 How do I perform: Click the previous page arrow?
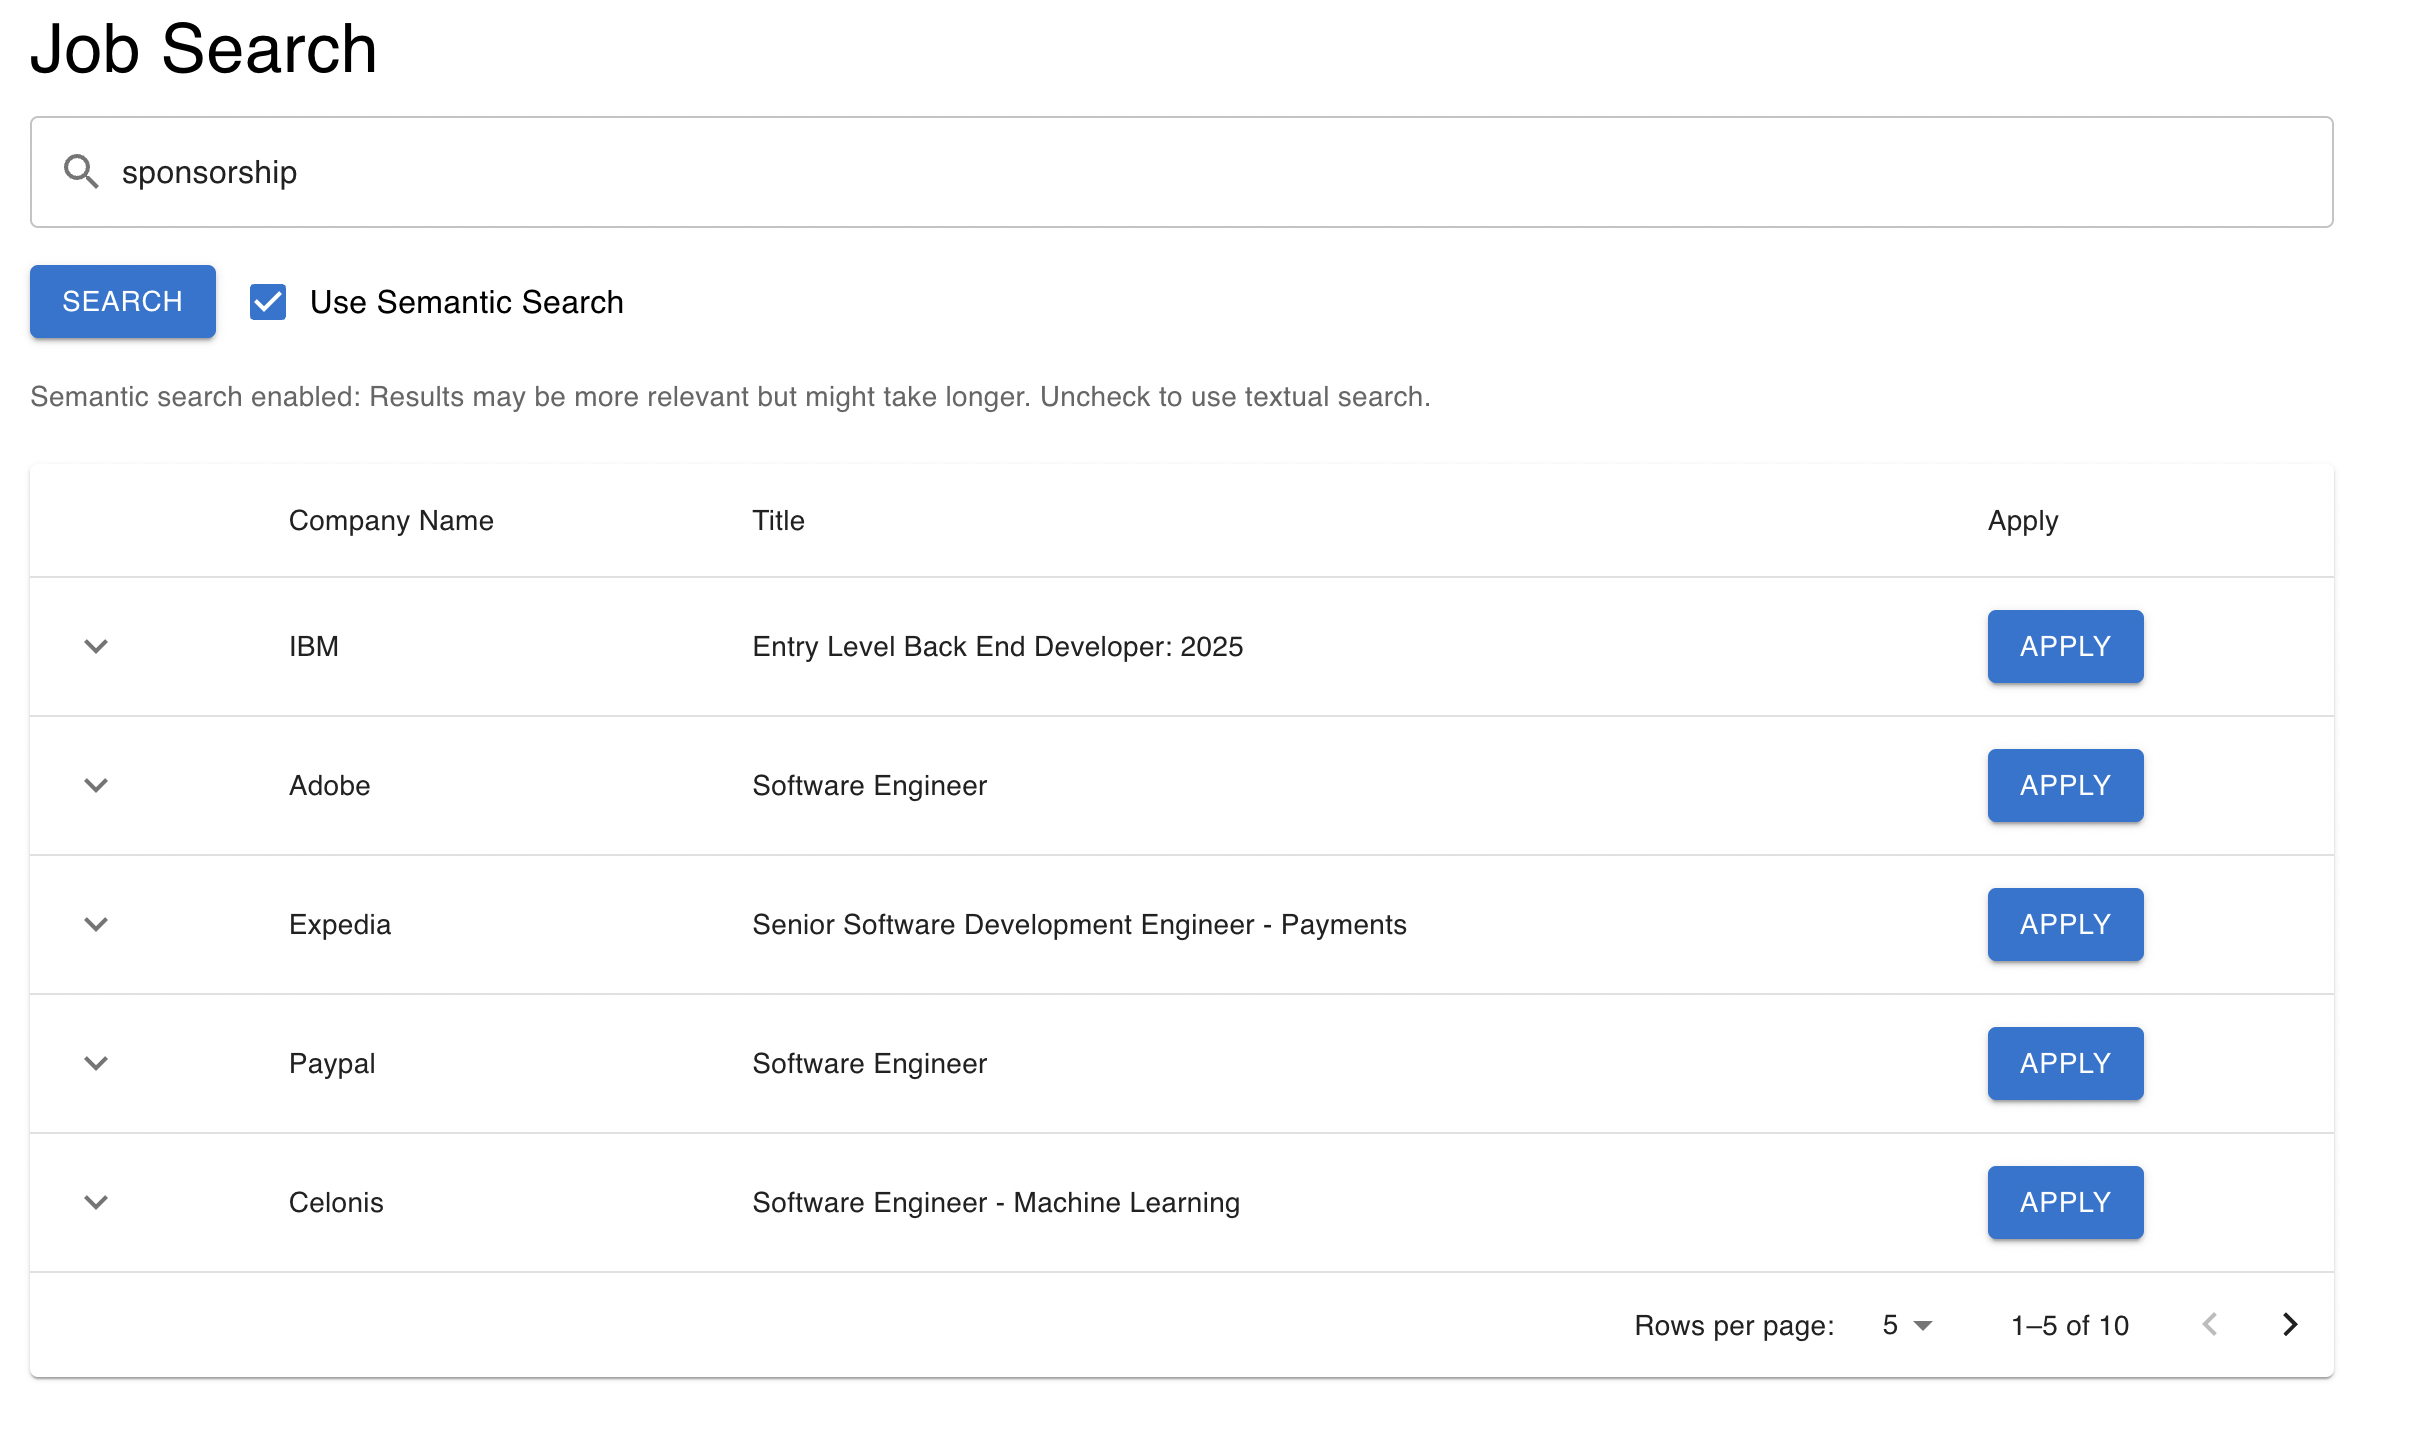point(2210,1325)
